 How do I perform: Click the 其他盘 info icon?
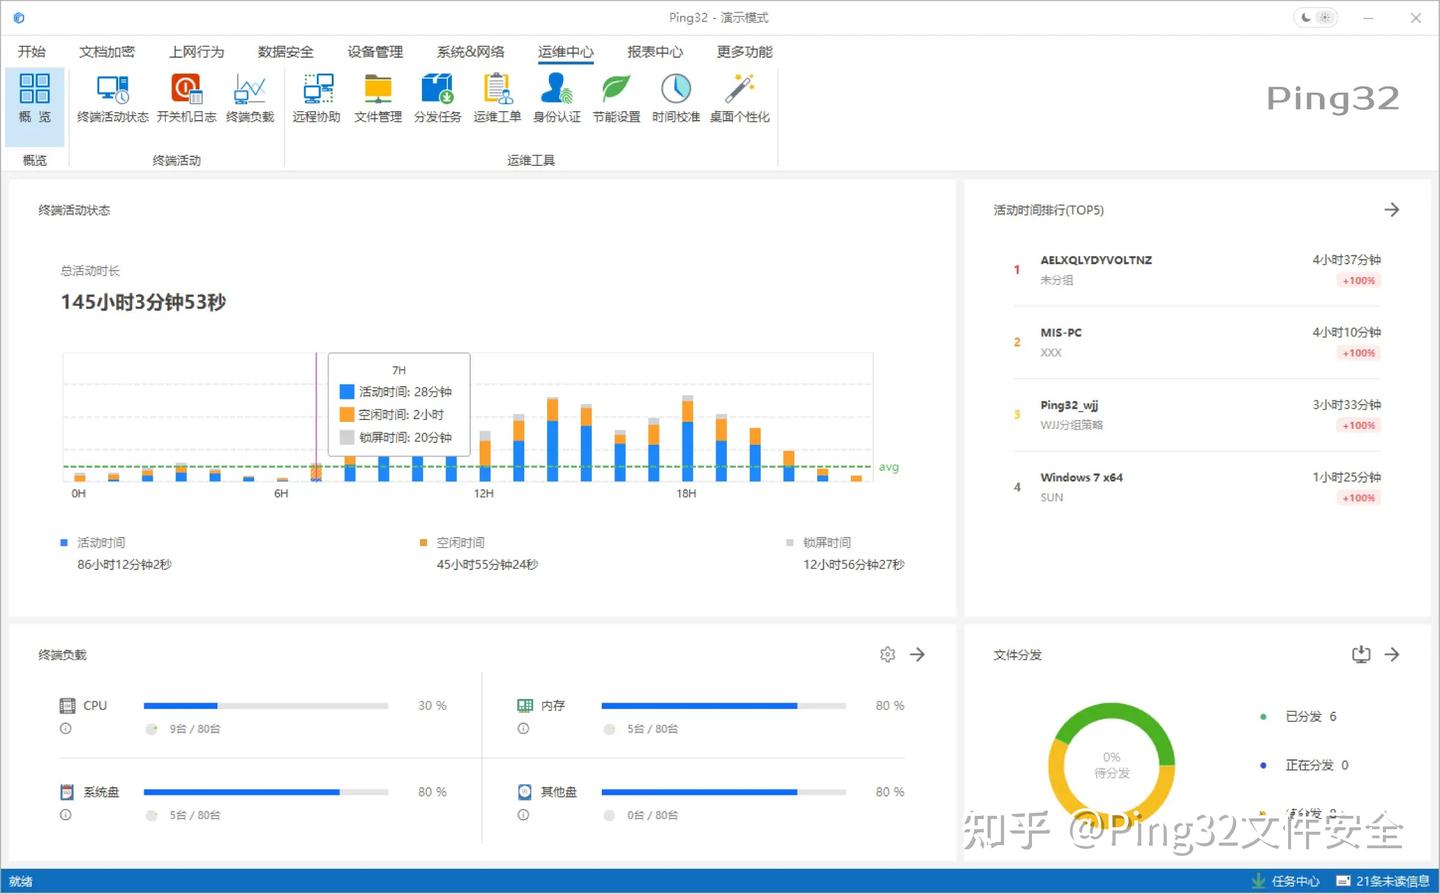pyautogui.click(x=523, y=815)
